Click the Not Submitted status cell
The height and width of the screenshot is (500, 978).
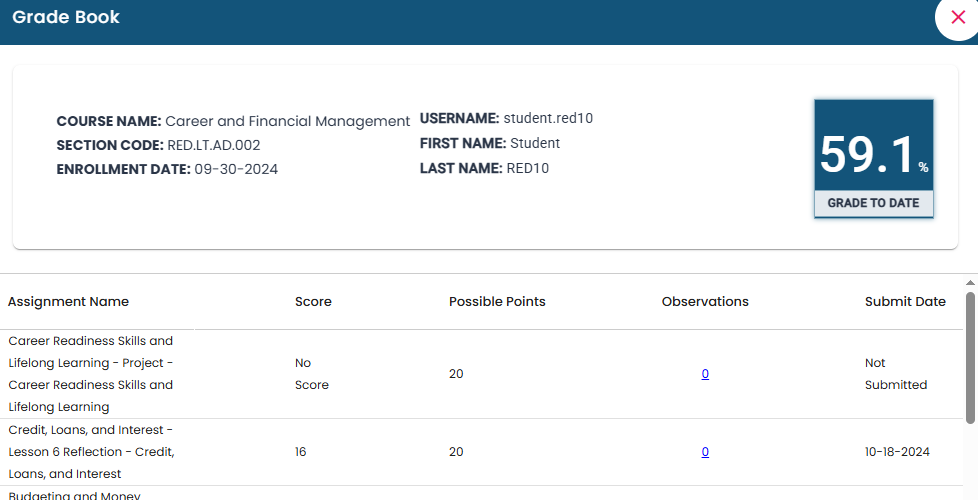point(895,374)
